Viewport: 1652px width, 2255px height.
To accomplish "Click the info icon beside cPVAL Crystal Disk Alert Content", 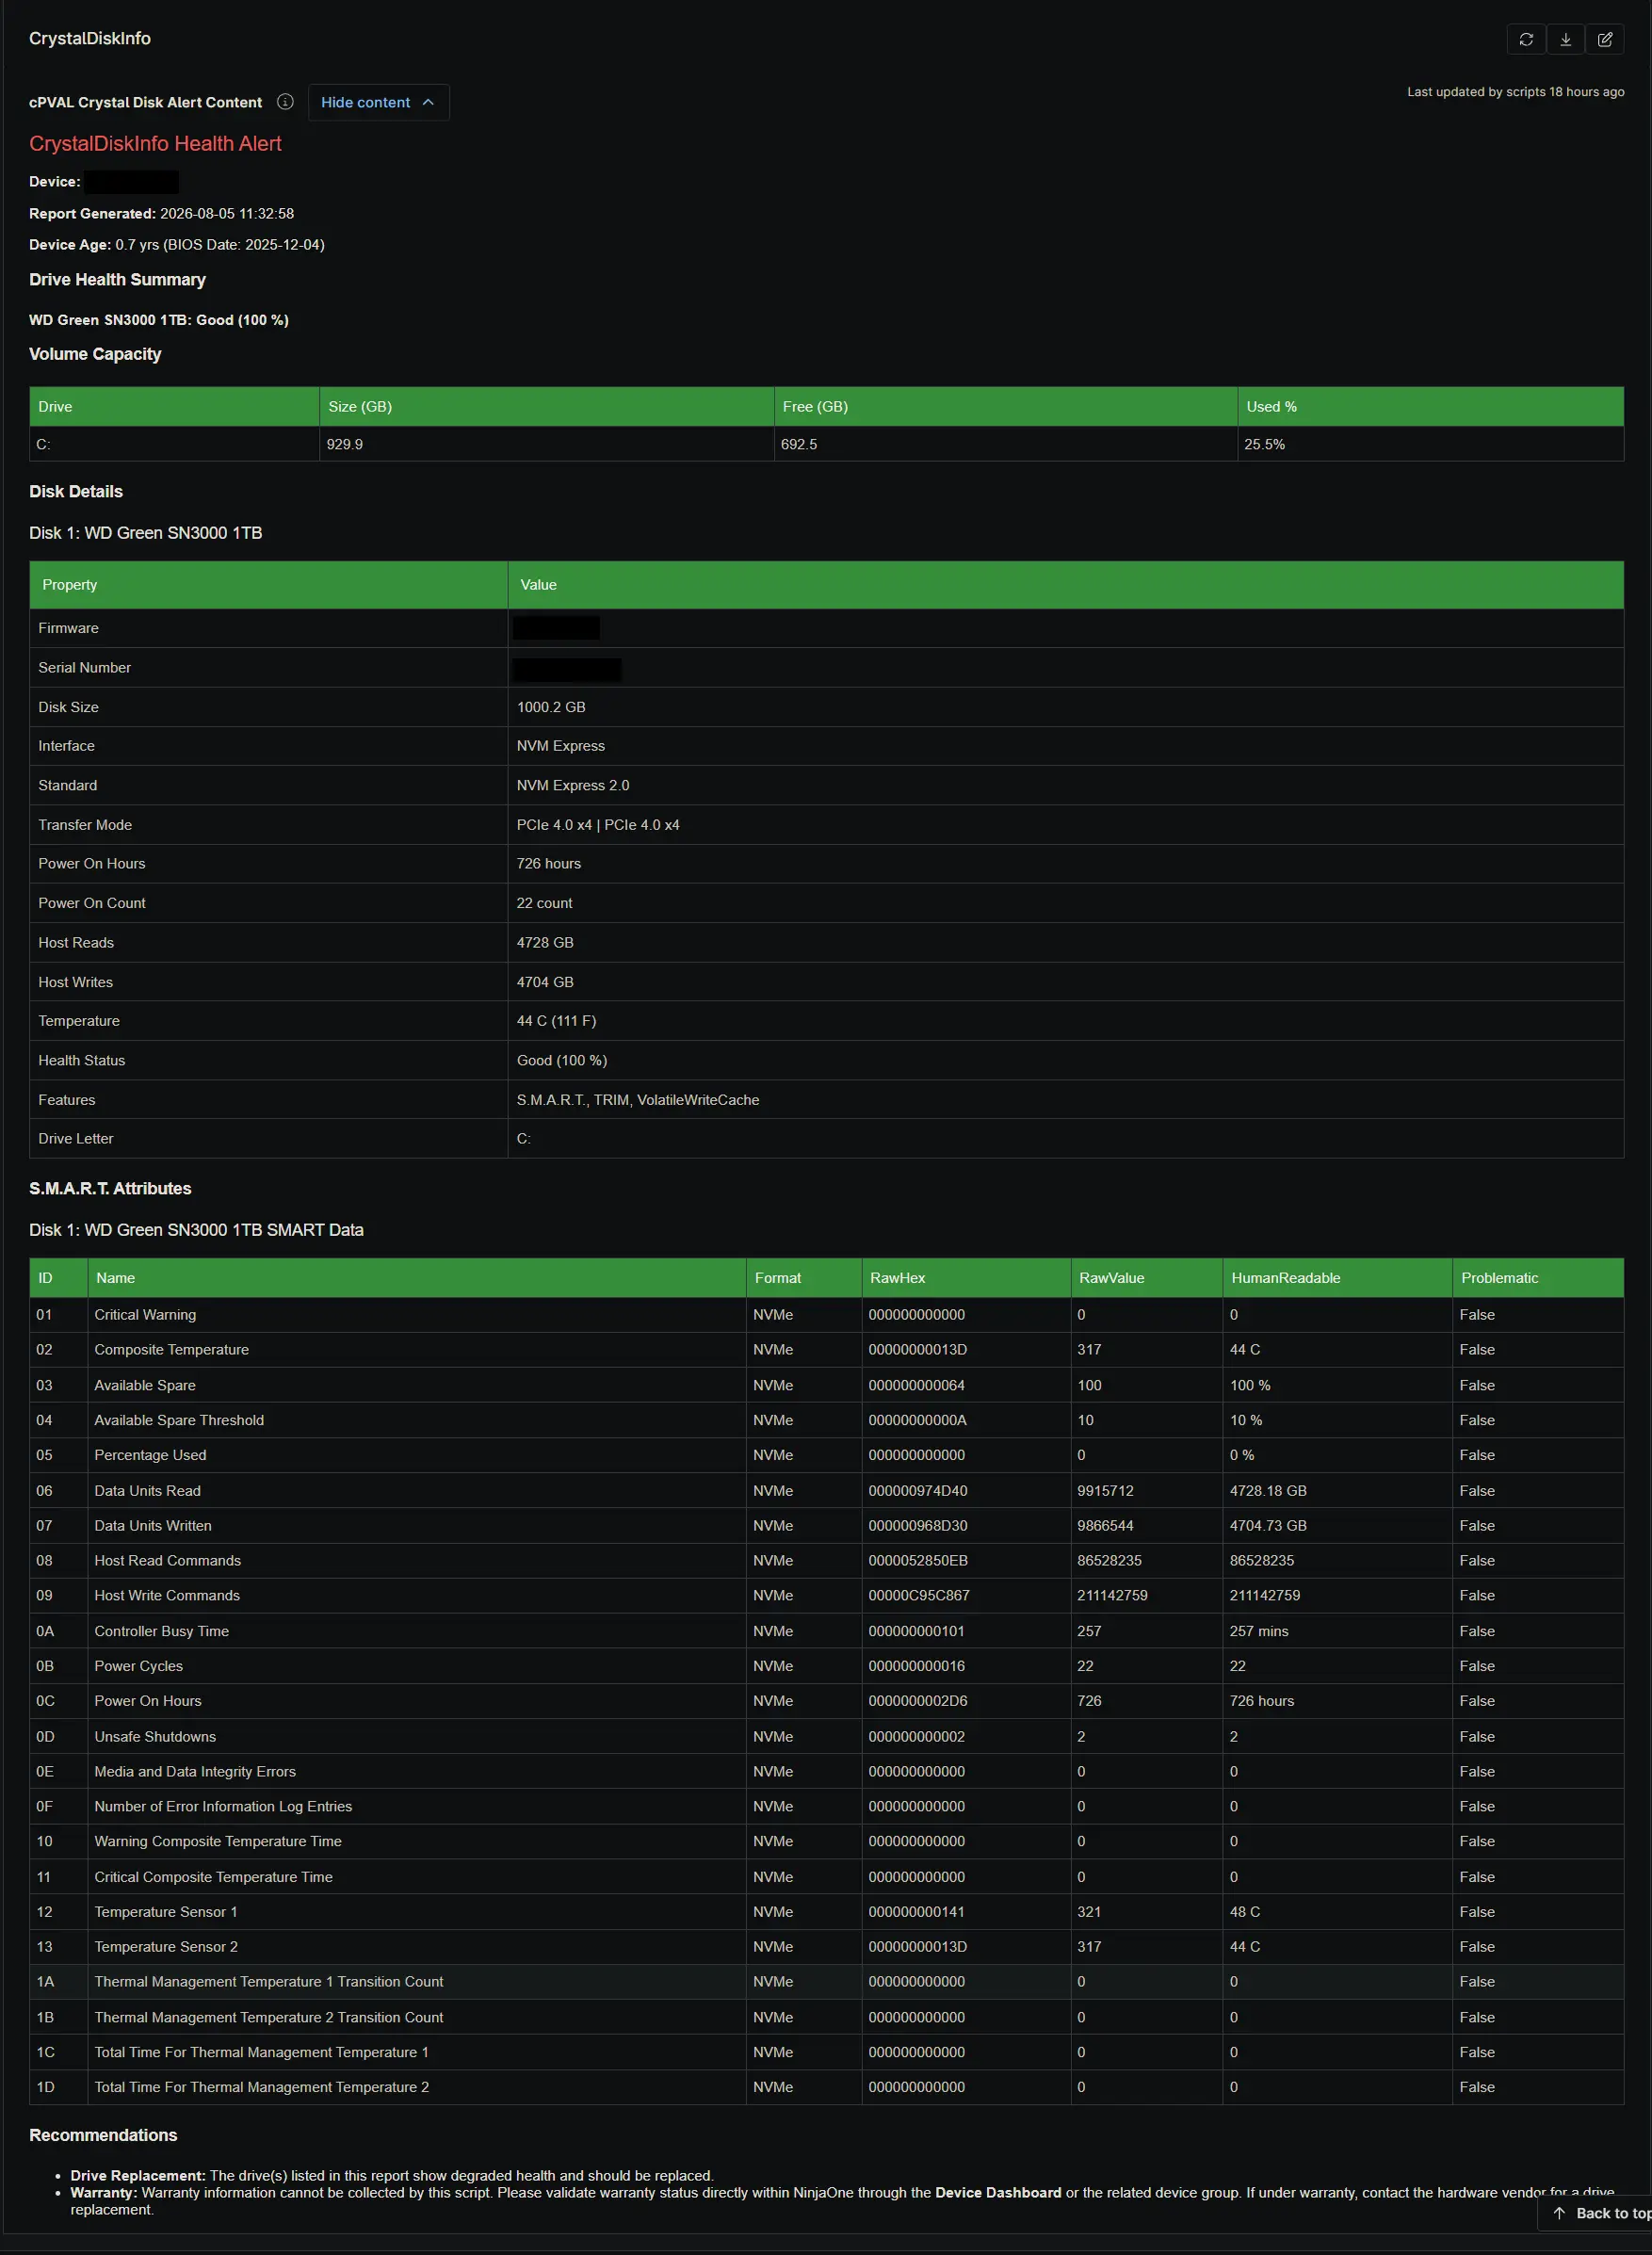I will click(x=285, y=102).
